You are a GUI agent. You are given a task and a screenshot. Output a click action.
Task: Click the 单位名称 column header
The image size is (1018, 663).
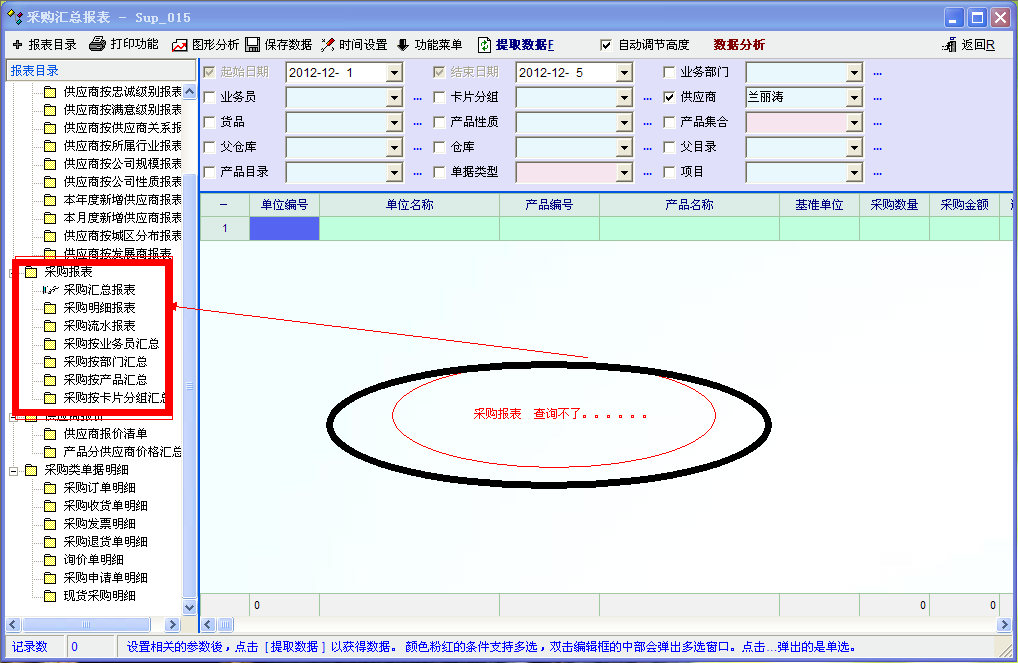[x=409, y=204]
